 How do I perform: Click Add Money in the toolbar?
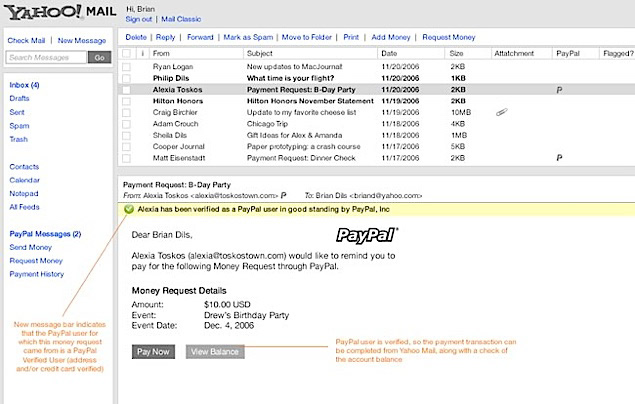coord(391,37)
